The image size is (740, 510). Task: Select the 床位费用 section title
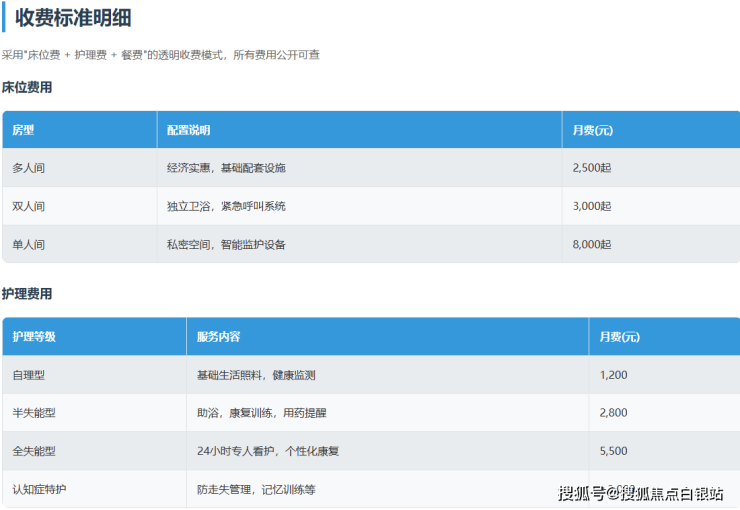coord(27,88)
